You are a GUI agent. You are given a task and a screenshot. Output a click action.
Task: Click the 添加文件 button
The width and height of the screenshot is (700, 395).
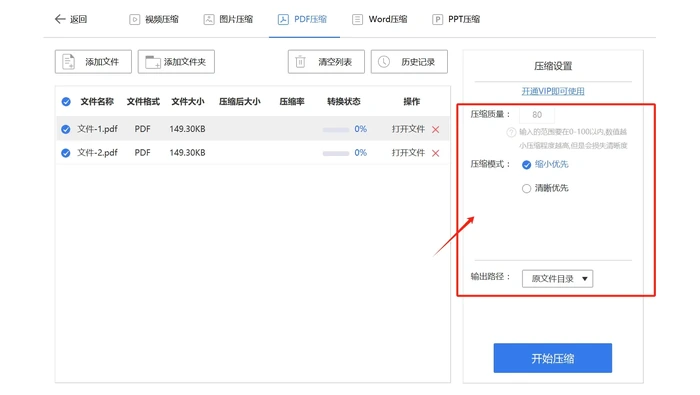point(93,62)
